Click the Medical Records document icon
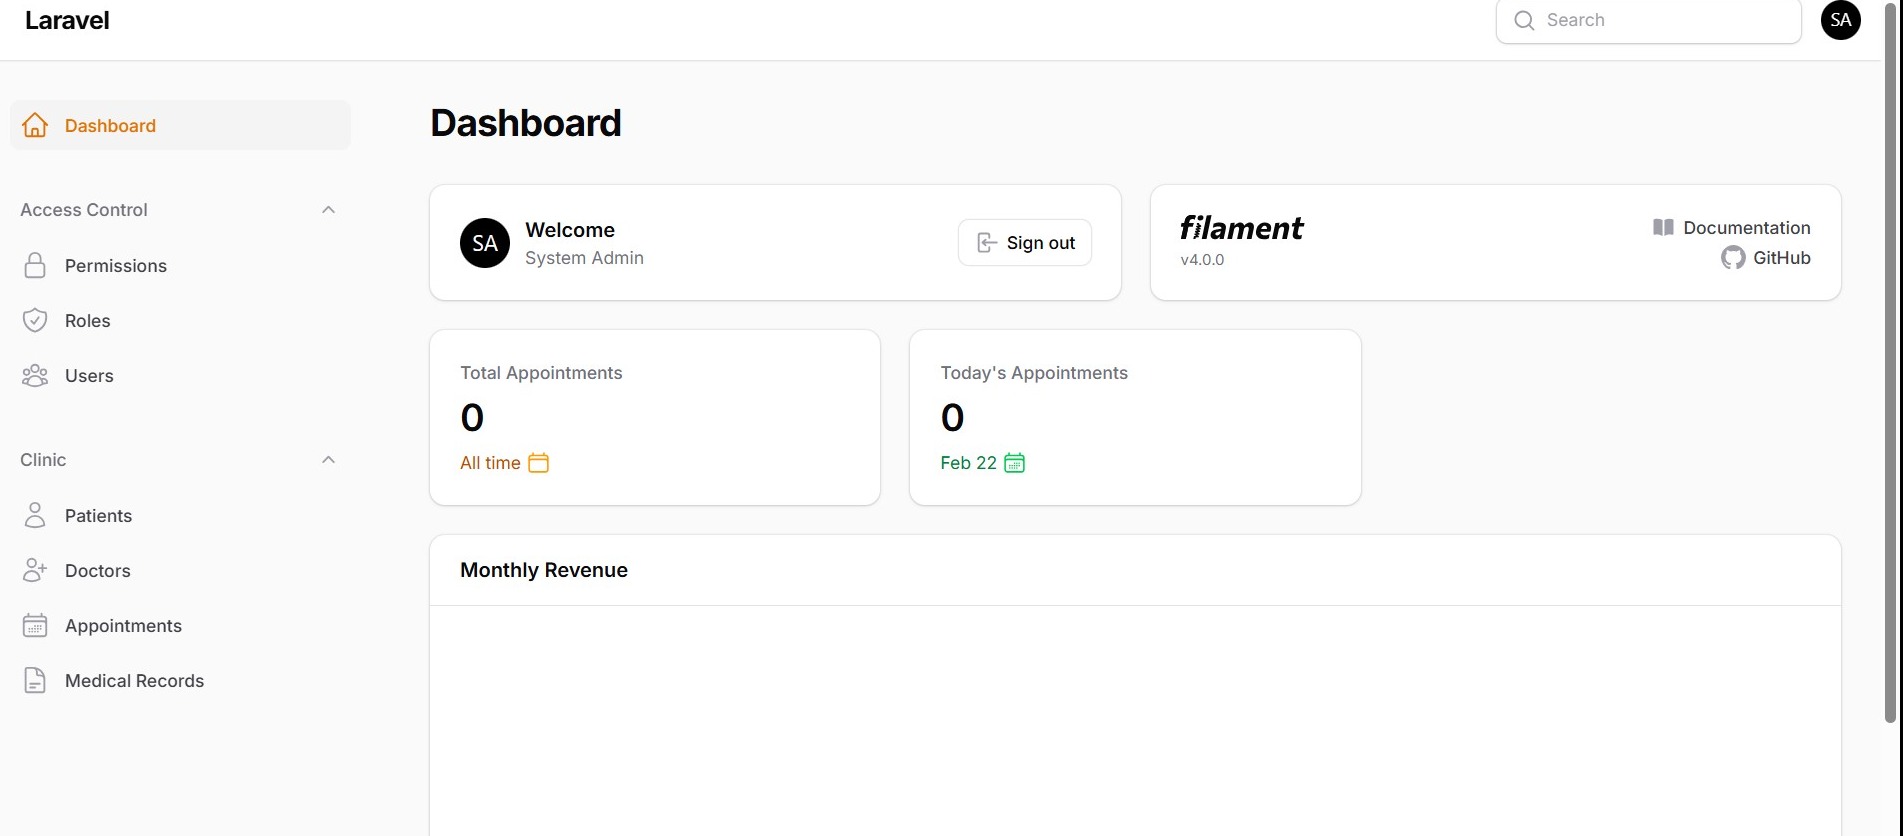Viewport: 1903px width, 836px height. click(x=35, y=681)
